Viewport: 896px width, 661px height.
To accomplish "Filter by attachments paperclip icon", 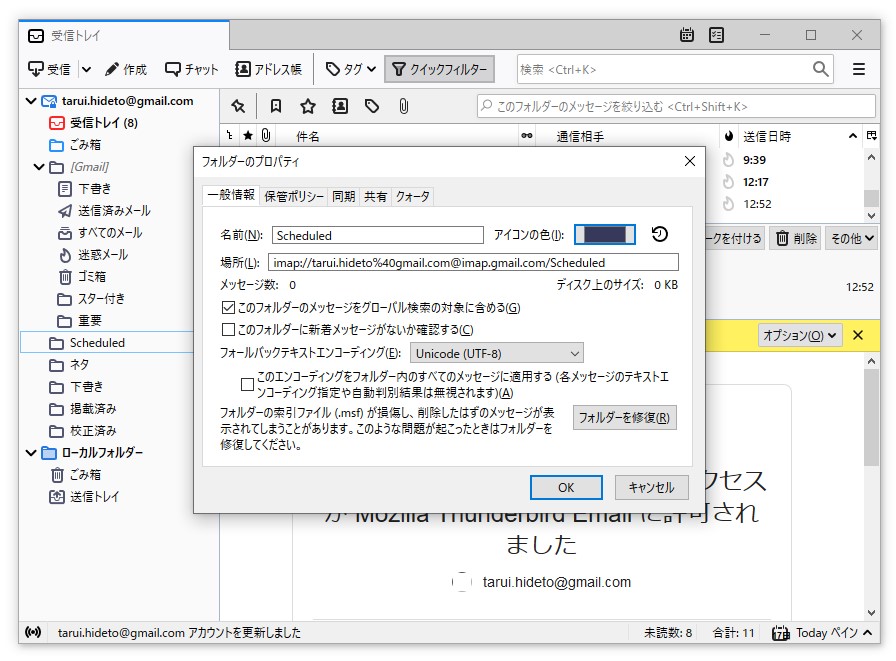I will click(404, 106).
